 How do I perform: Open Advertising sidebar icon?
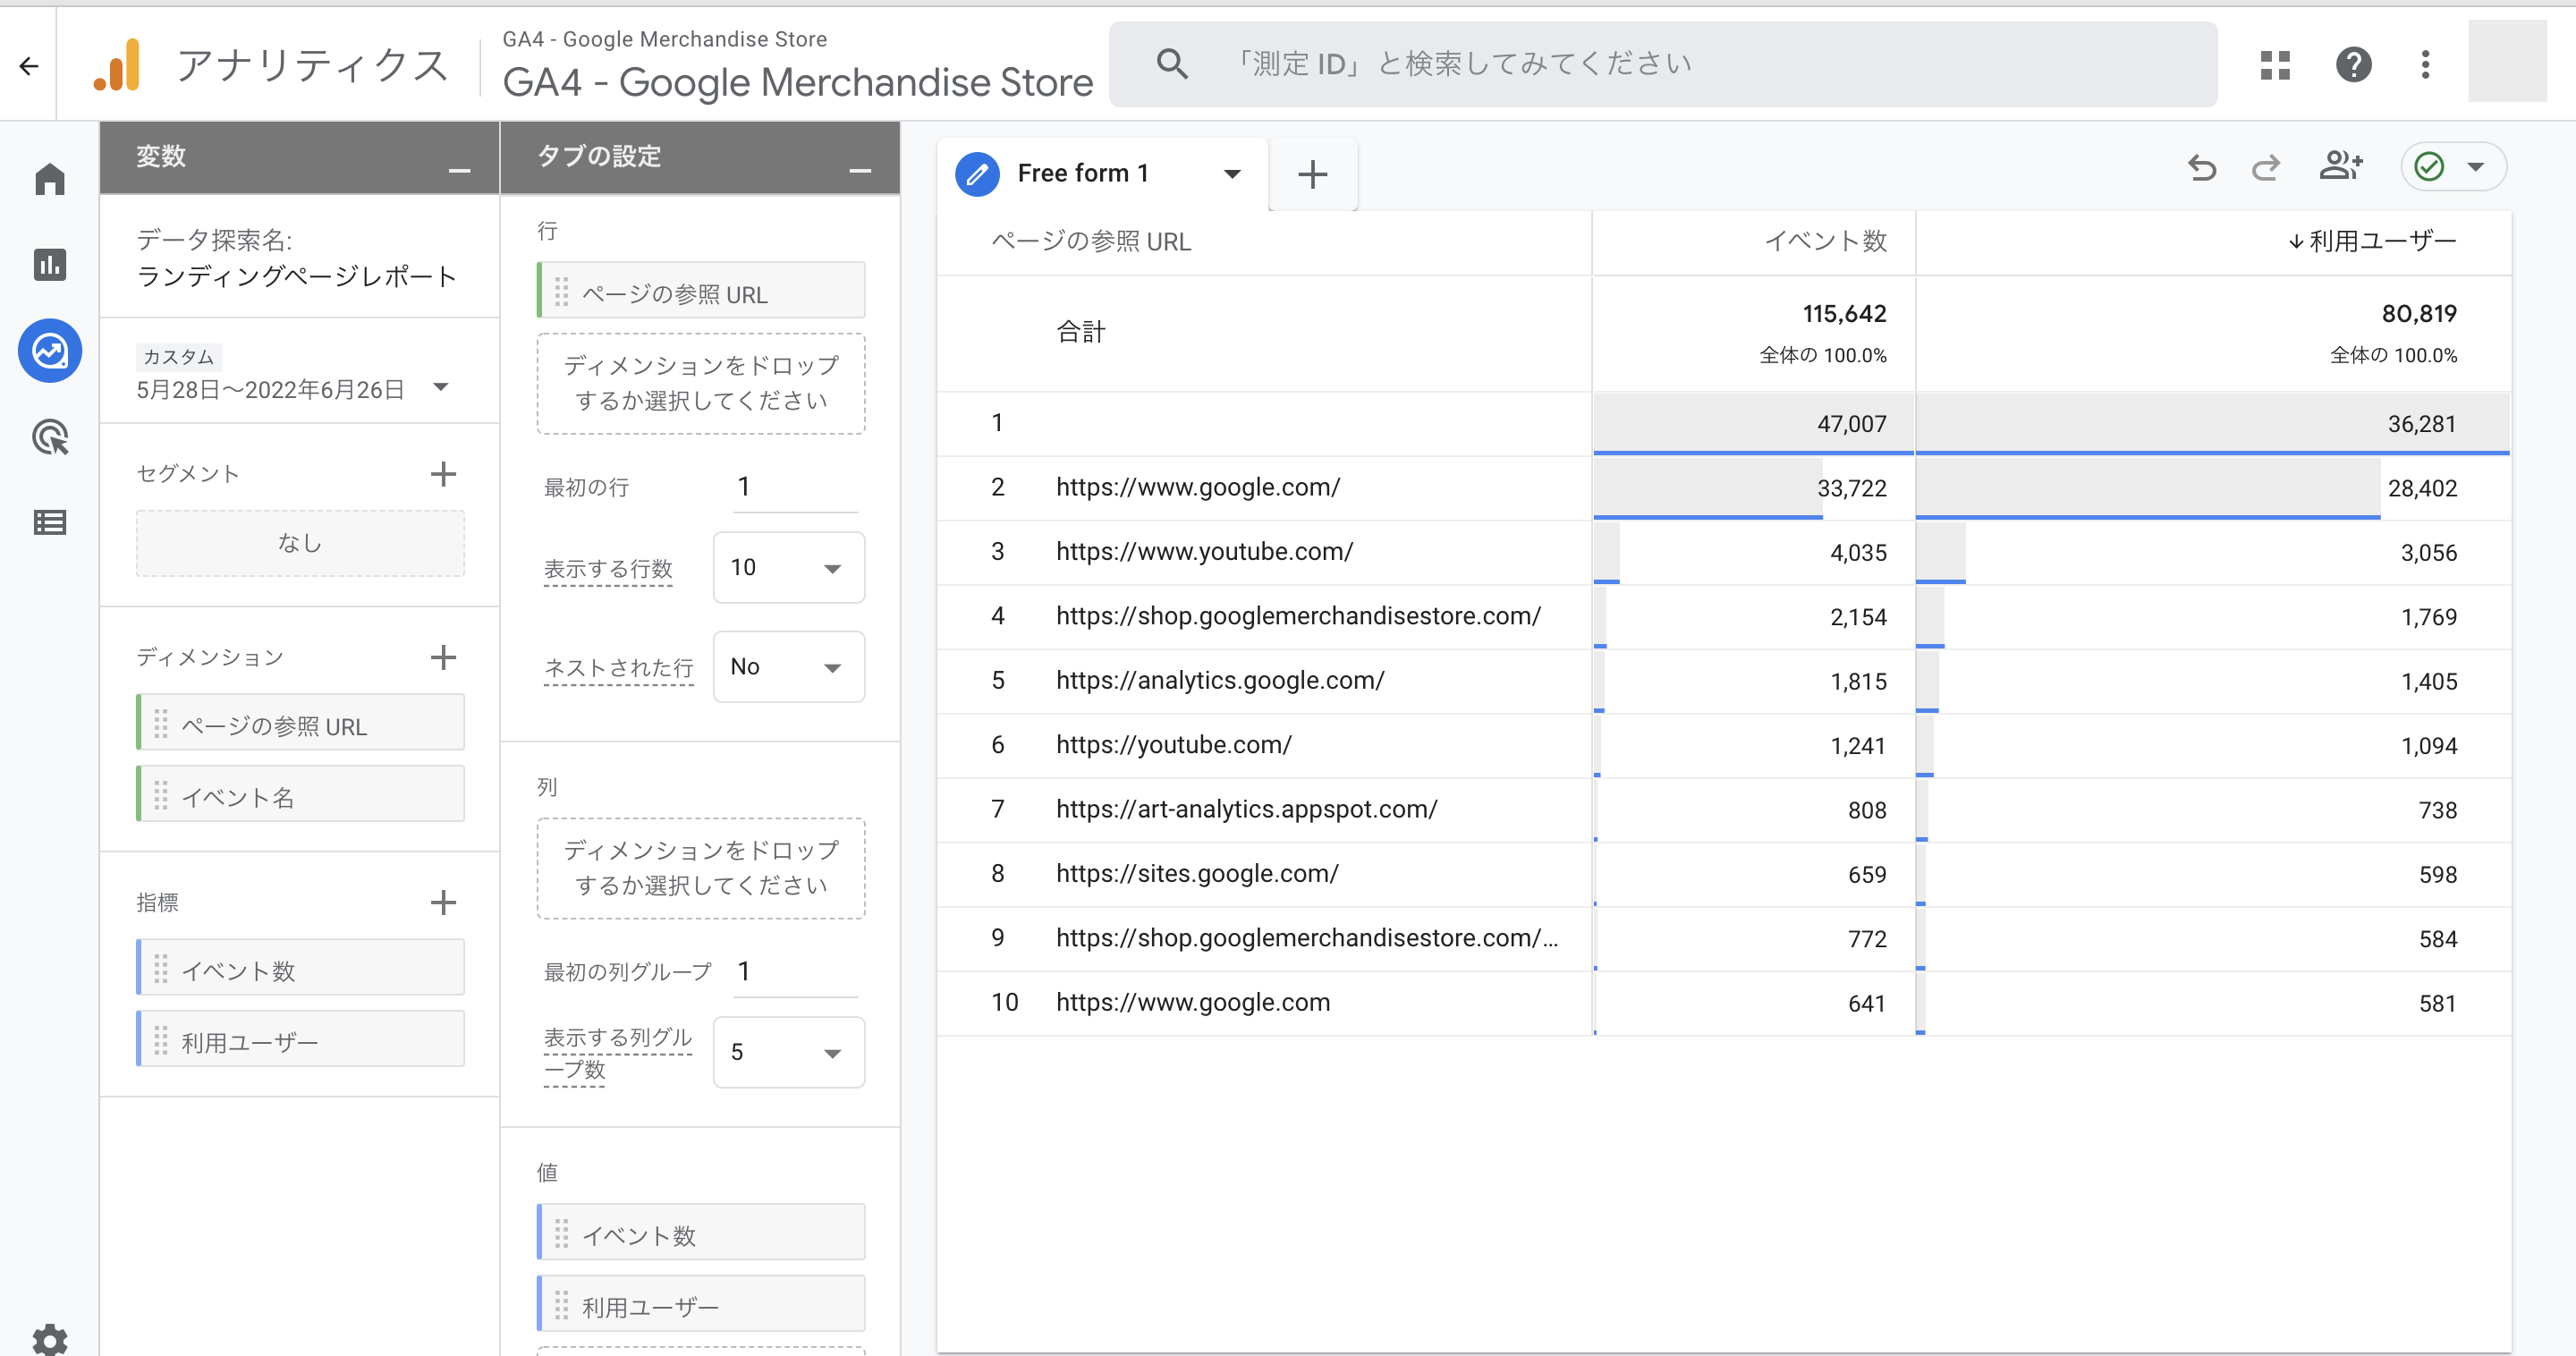pyautogui.click(x=50, y=437)
